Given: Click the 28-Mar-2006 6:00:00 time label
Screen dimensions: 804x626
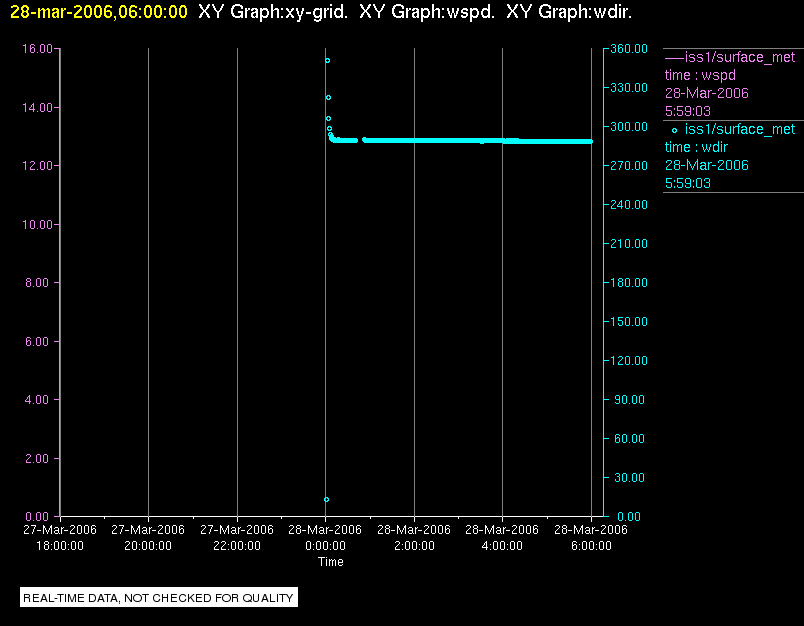Looking at the screenshot, I should pos(591,537).
